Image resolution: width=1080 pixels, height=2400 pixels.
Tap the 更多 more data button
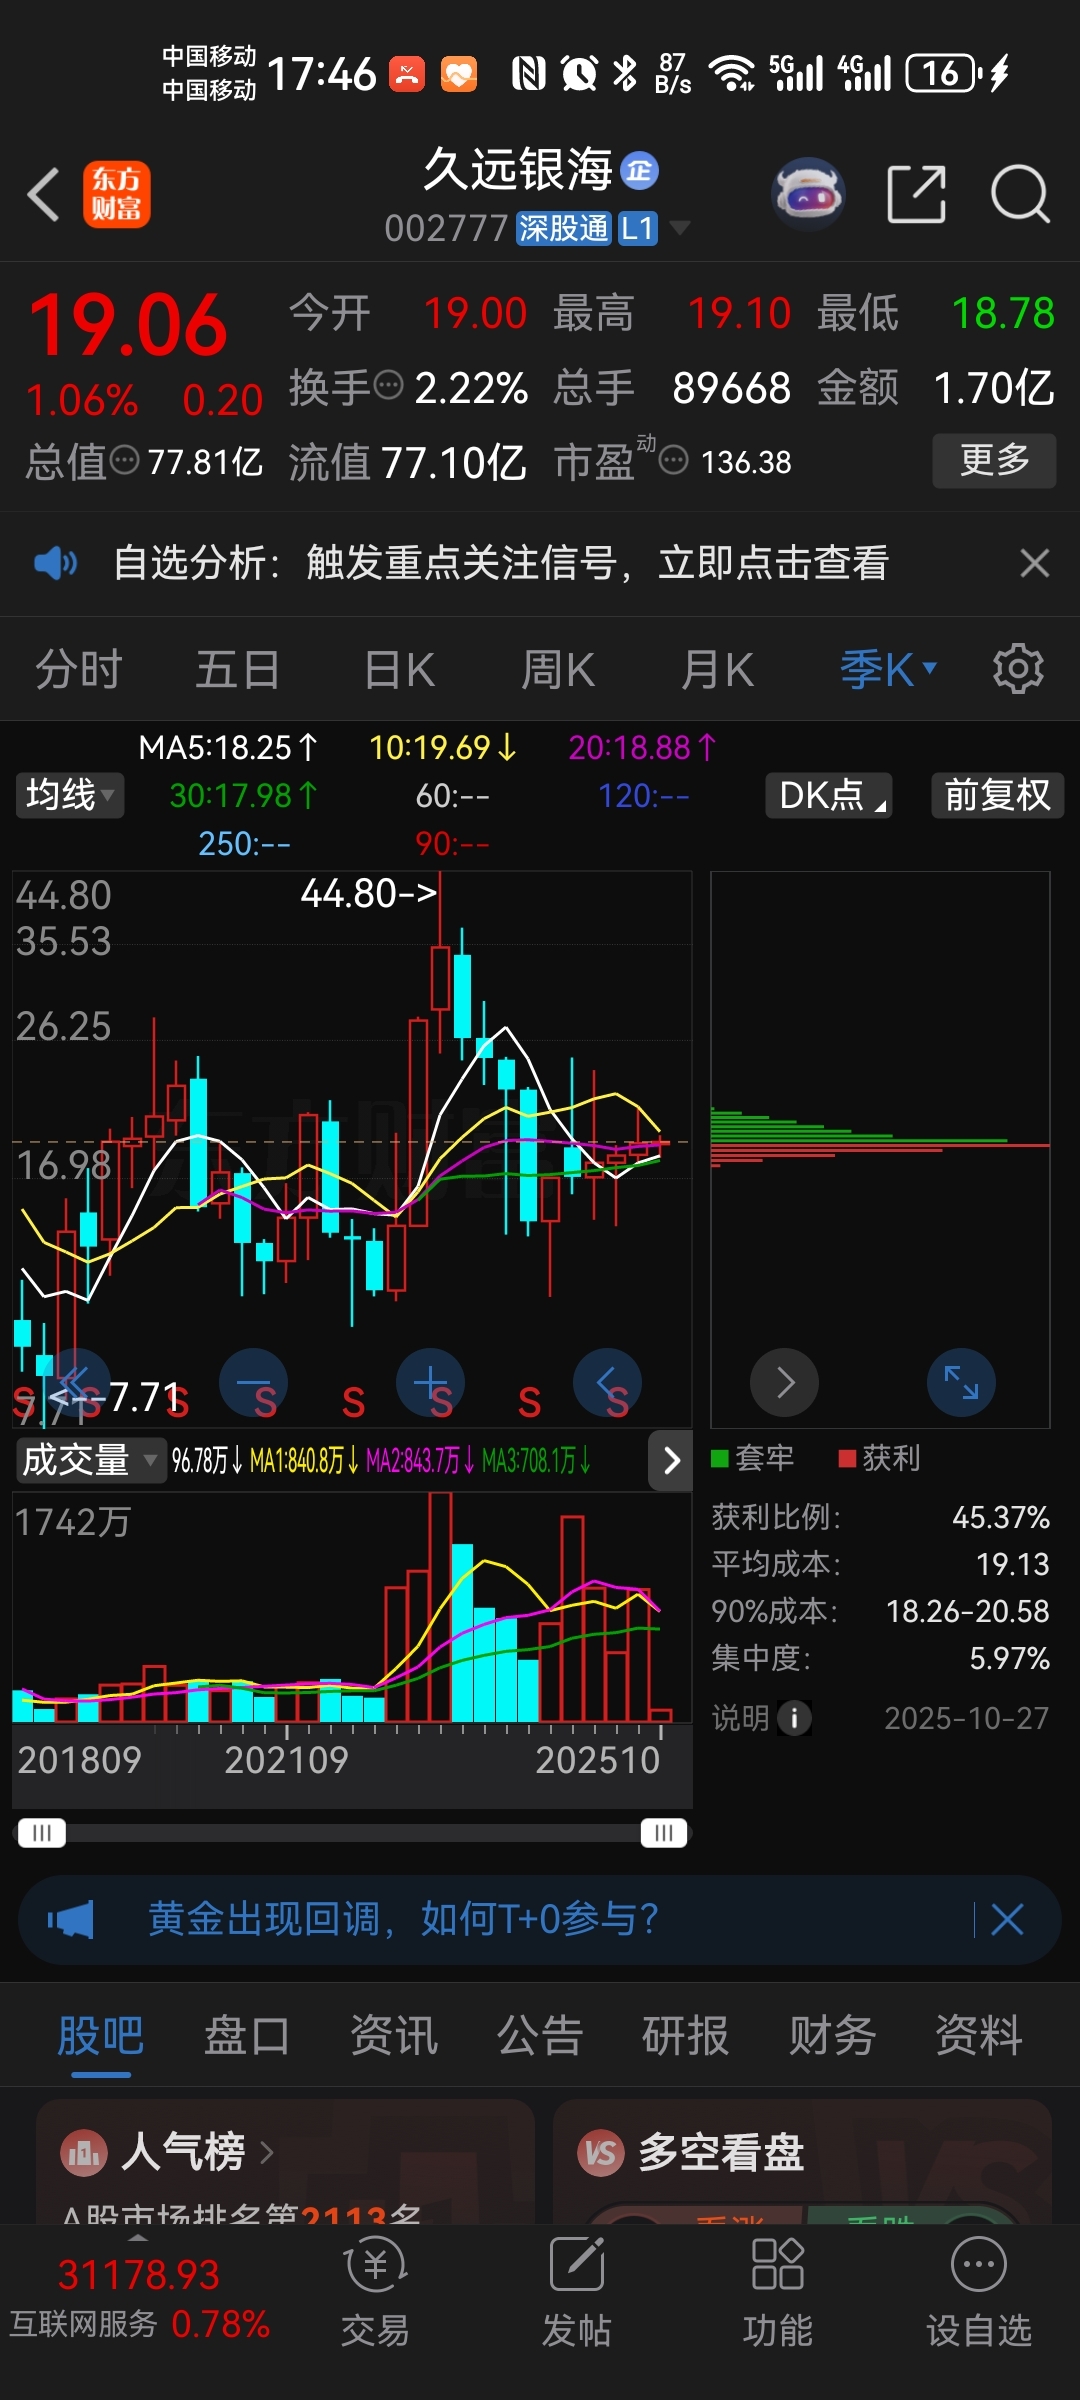click(994, 460)
